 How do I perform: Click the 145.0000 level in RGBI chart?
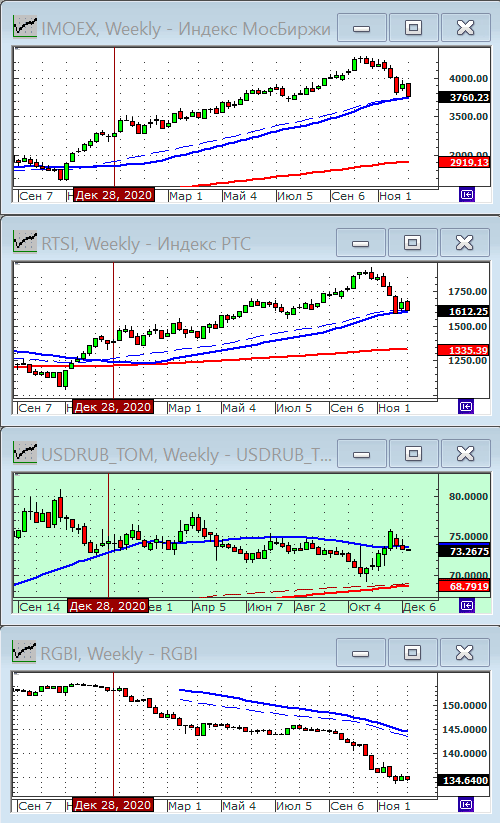(464, 729)
